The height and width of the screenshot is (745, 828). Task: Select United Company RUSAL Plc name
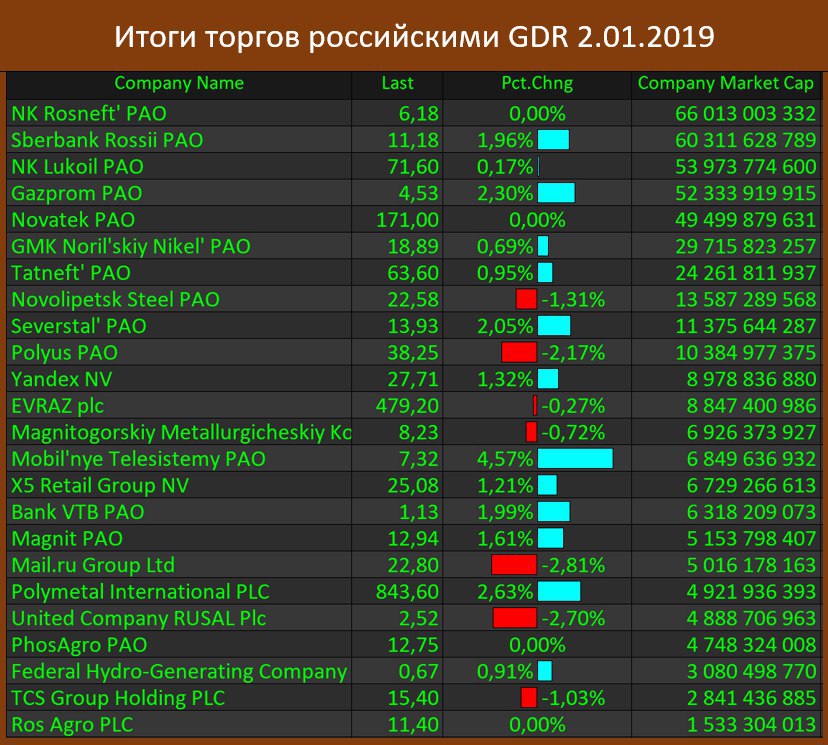point(139,618)
